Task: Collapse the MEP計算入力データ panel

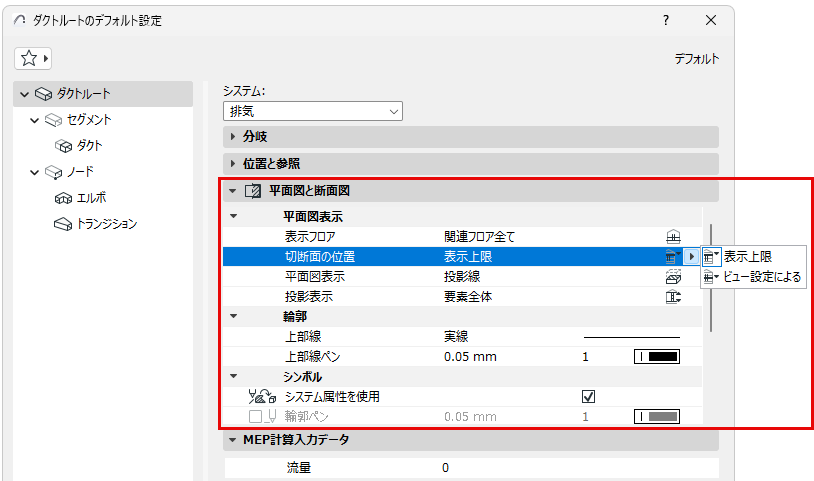Action: click(233, 439)
